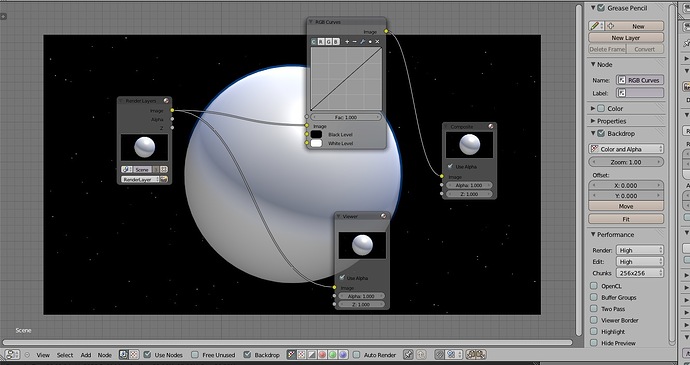Collapse the Grease Pencil panel
The image size is (690, 365).
coord(593,8)
